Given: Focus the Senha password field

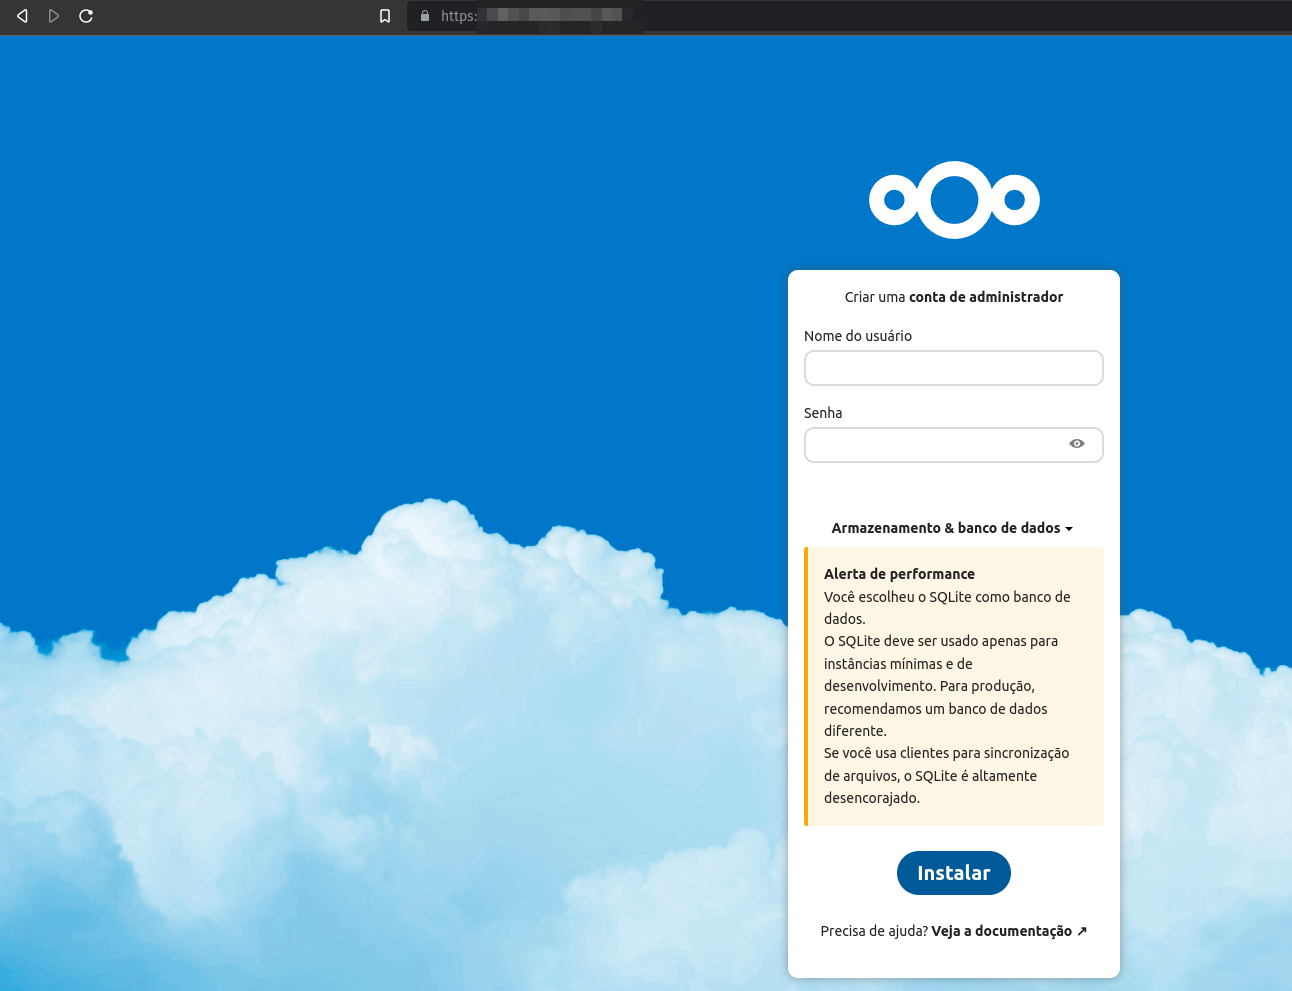Looking at the screenshot, I should 954,445.
